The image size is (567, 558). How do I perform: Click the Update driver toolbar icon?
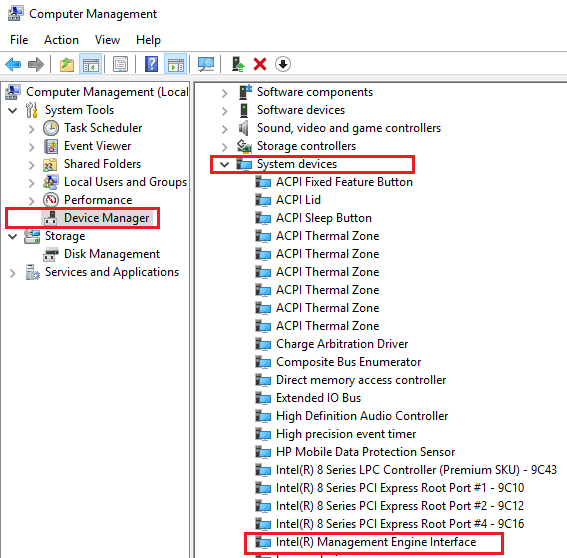pyautogui.click(x=238, y=65)
